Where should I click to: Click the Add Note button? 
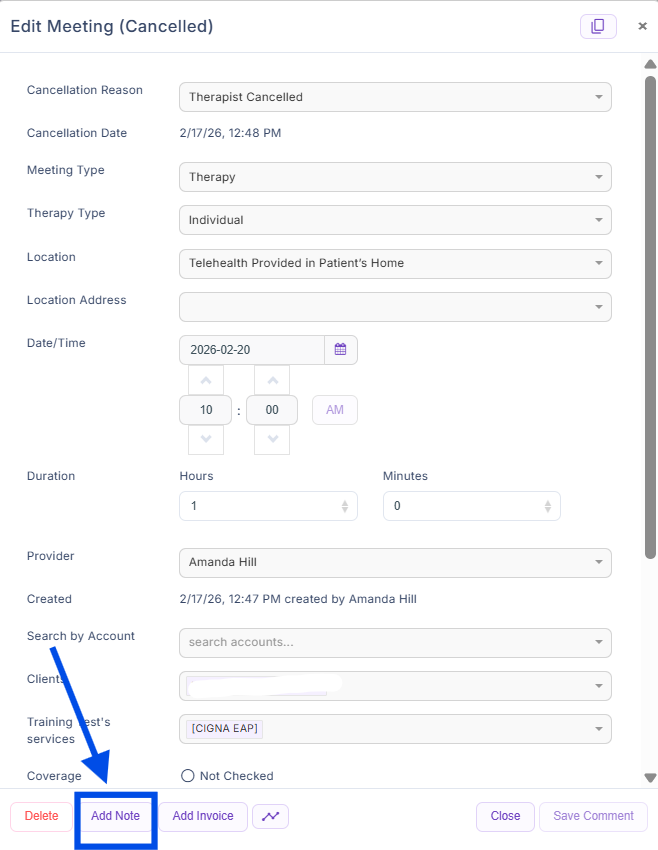pos(115,816)
